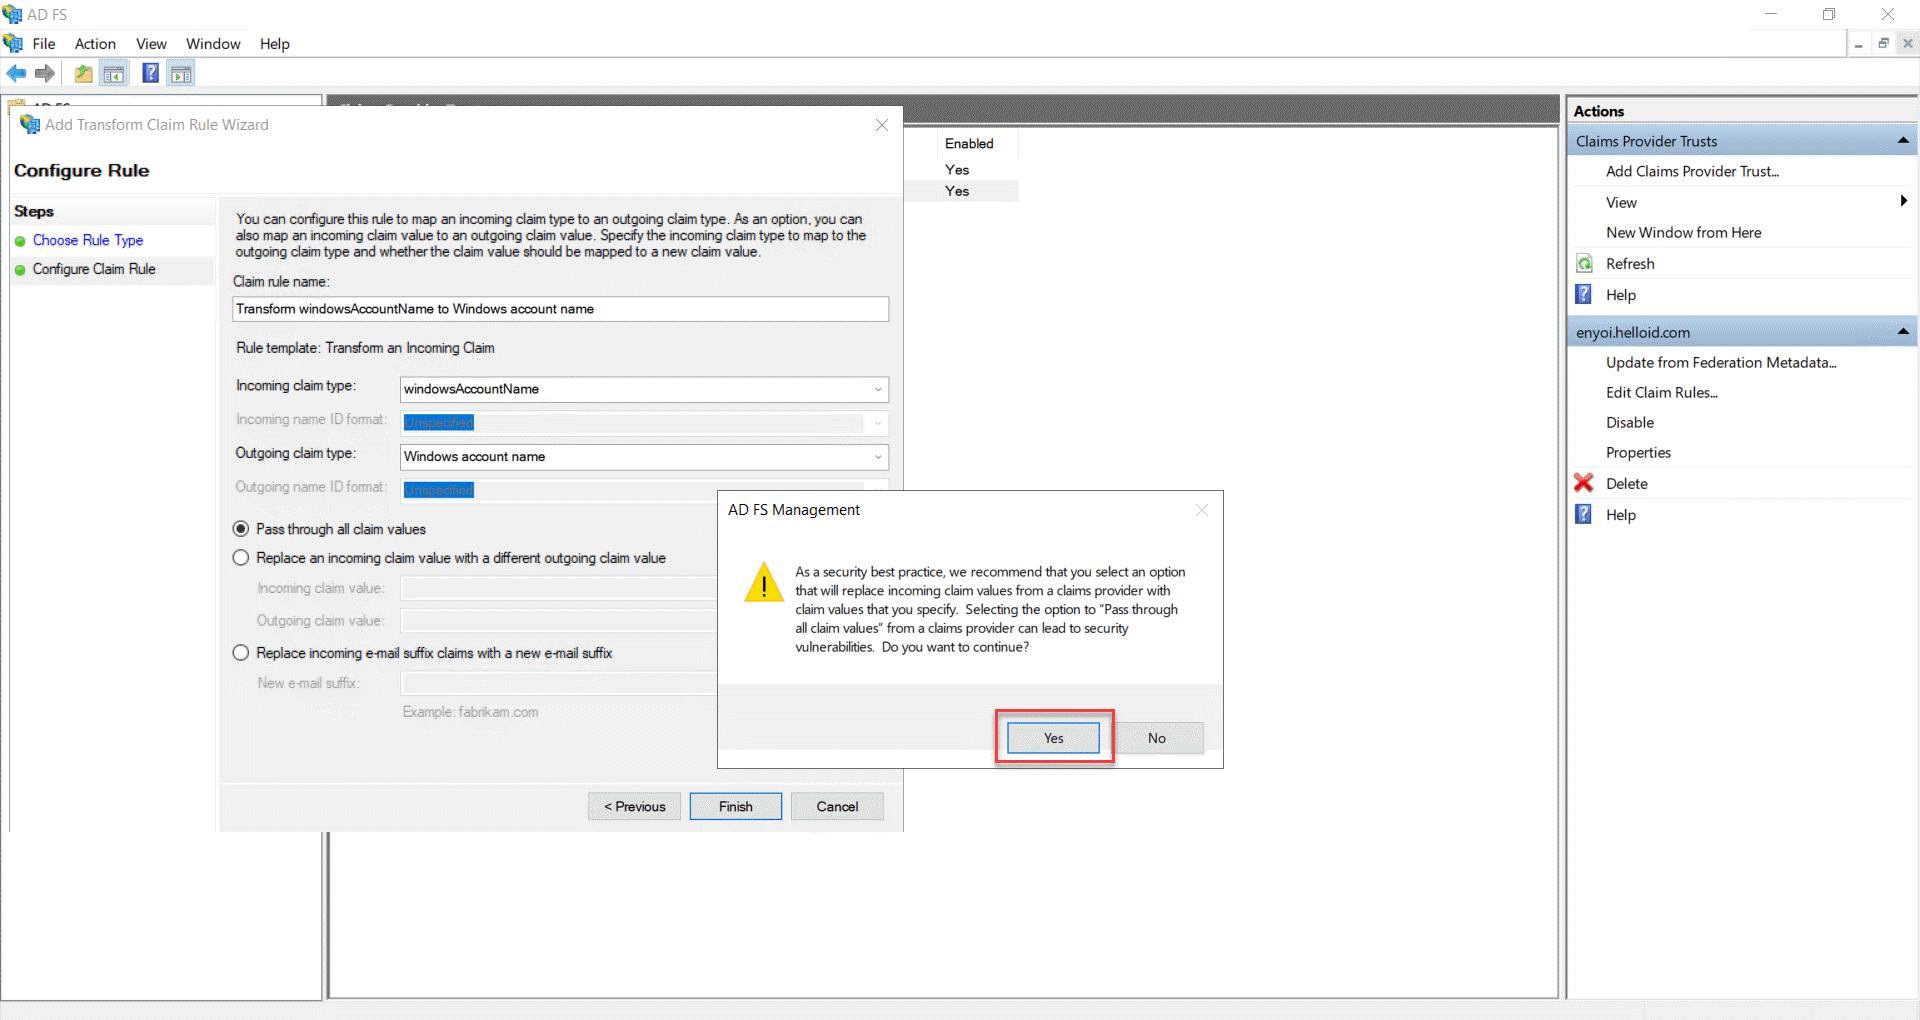The width and height of the screenshot is (1920, 1020).
Task: Click the Finish button in the wizard
Action: click(x=736, y=807)
